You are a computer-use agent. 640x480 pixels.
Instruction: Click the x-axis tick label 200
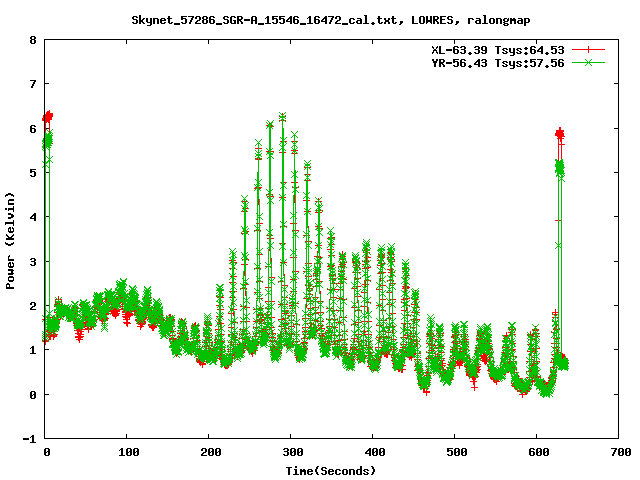pyautogui.click(x=211, y=452)
